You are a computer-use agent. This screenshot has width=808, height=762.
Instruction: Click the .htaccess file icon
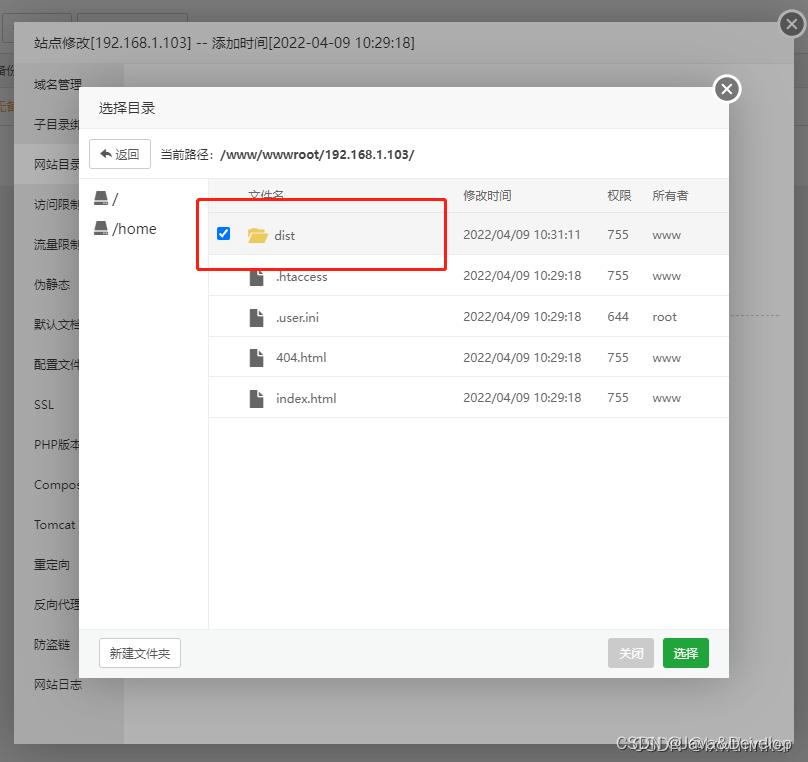[257, 277]
